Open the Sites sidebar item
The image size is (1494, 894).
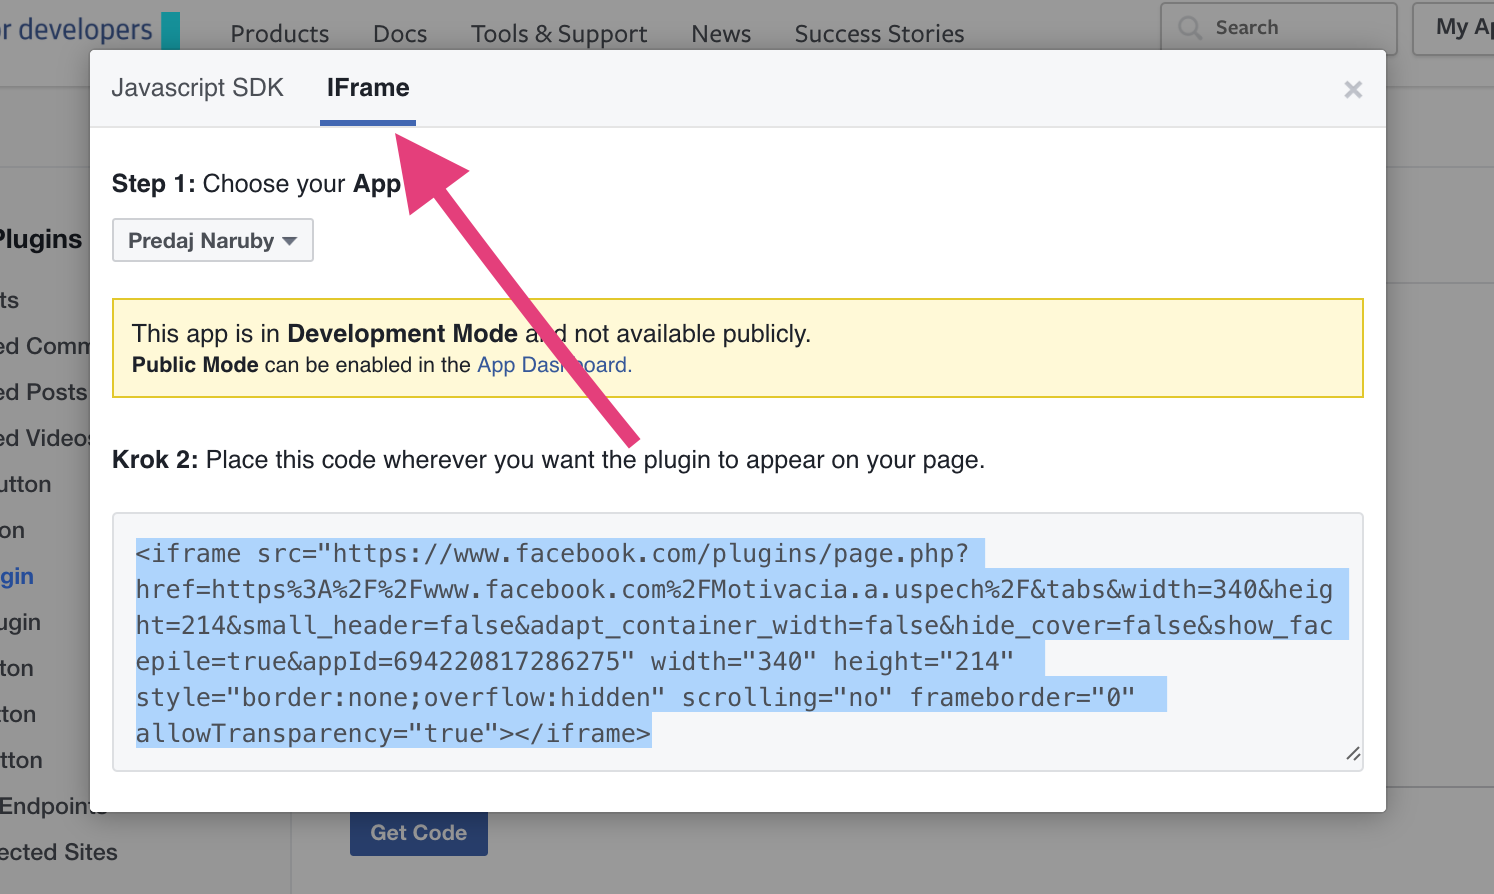tap(59, 852)
